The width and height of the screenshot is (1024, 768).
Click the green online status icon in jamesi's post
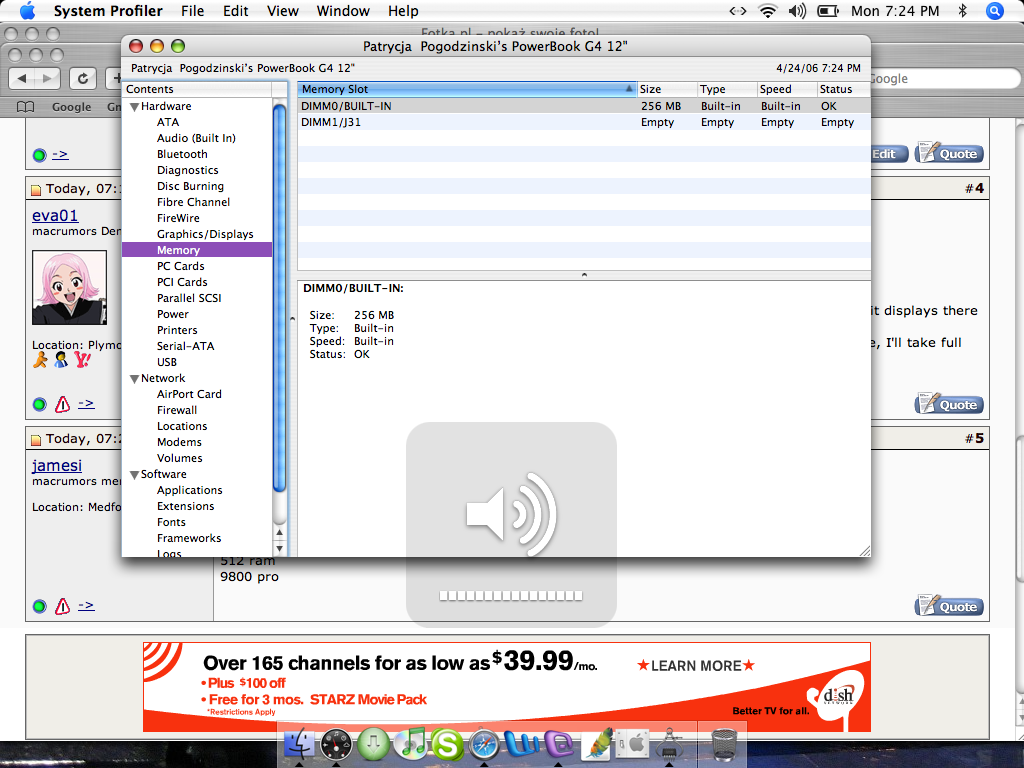click(x=39, y=606)
